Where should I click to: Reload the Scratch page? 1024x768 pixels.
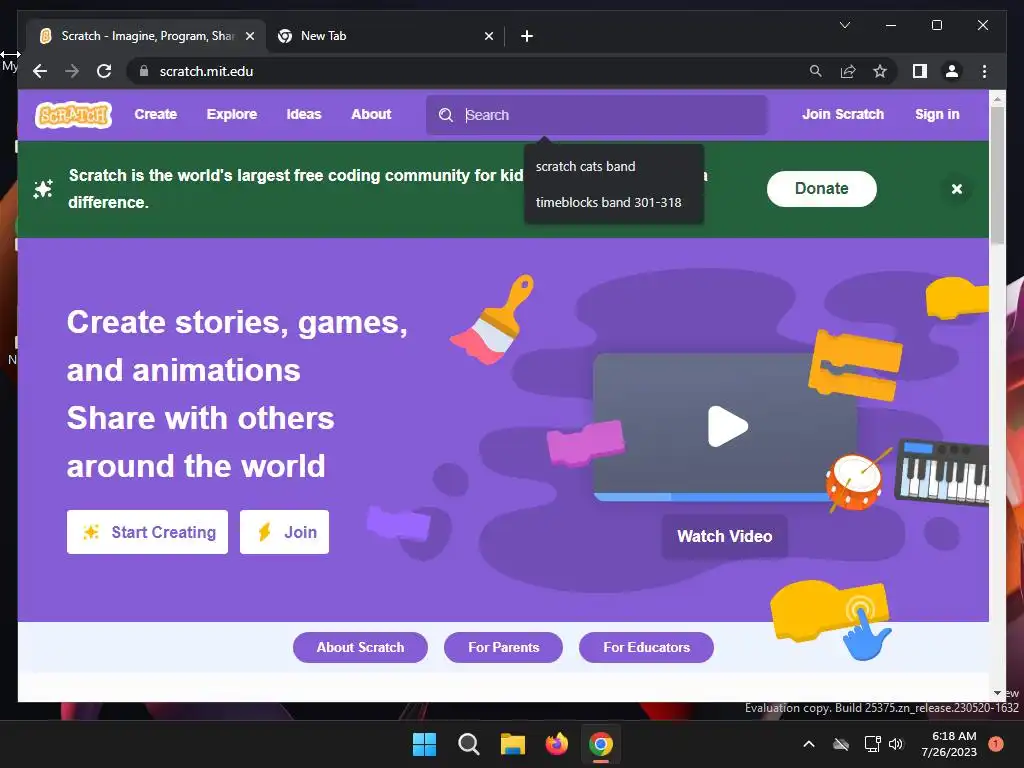[x=104, y=71]
